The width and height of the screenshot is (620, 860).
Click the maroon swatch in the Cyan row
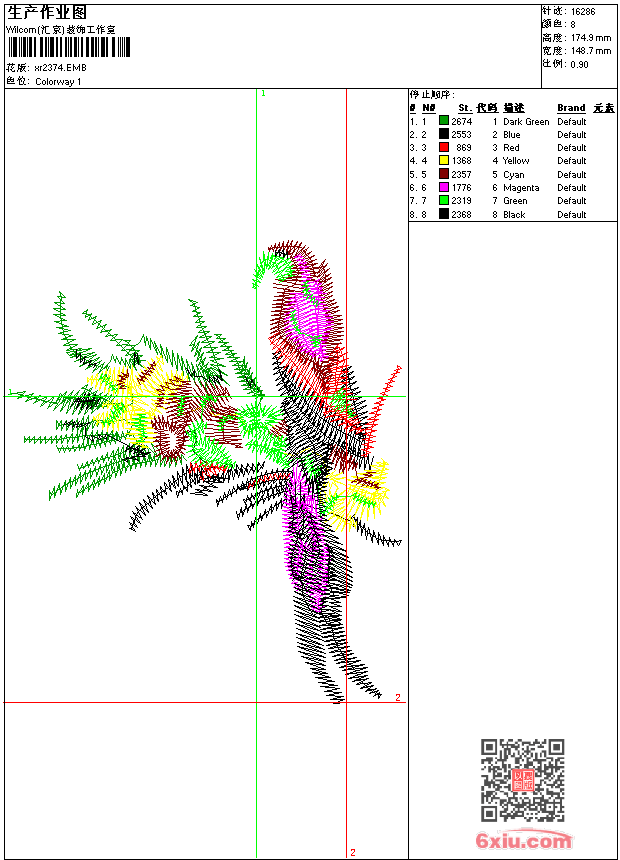click(444, 174)
